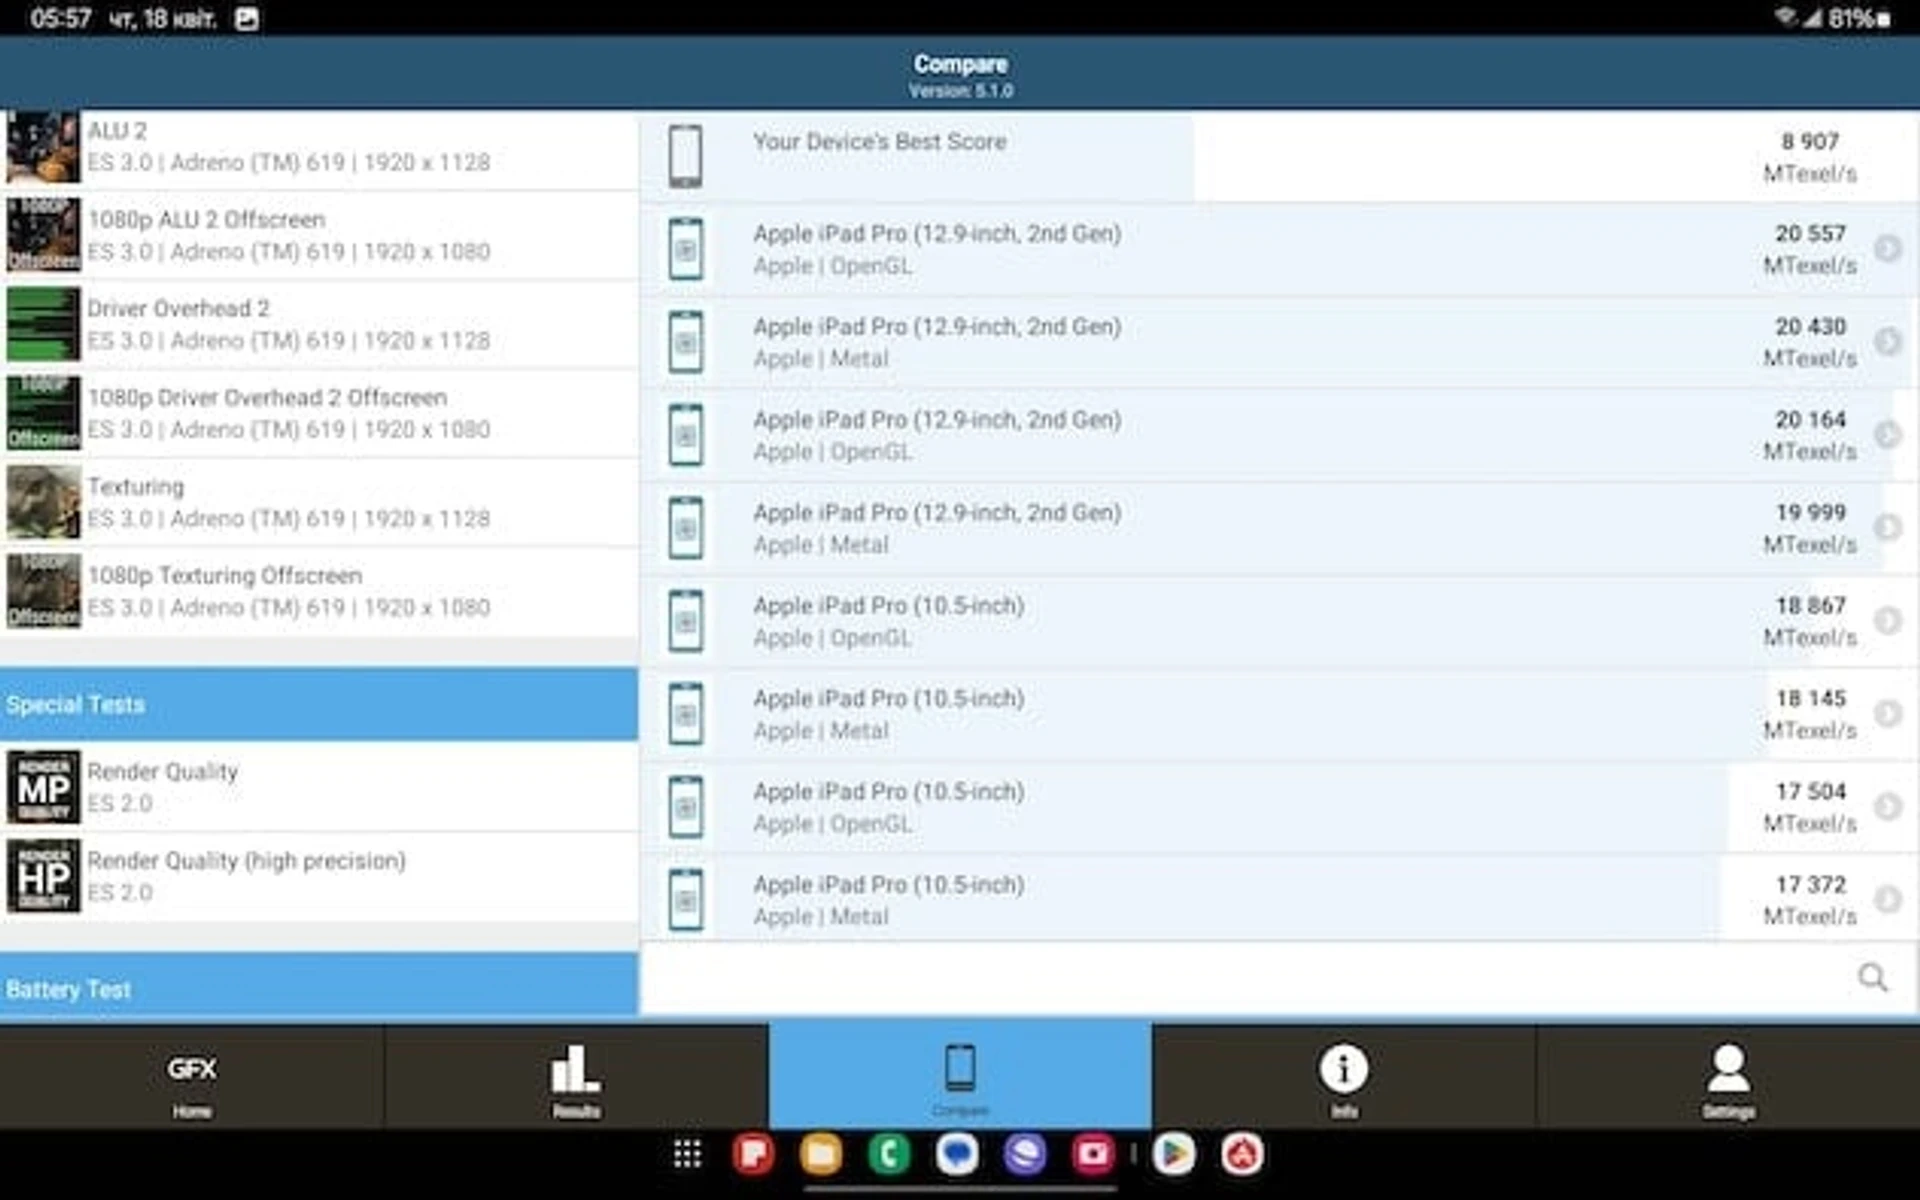
Task: Open the Settings tab
Action: click(x=1728, y=1077)
